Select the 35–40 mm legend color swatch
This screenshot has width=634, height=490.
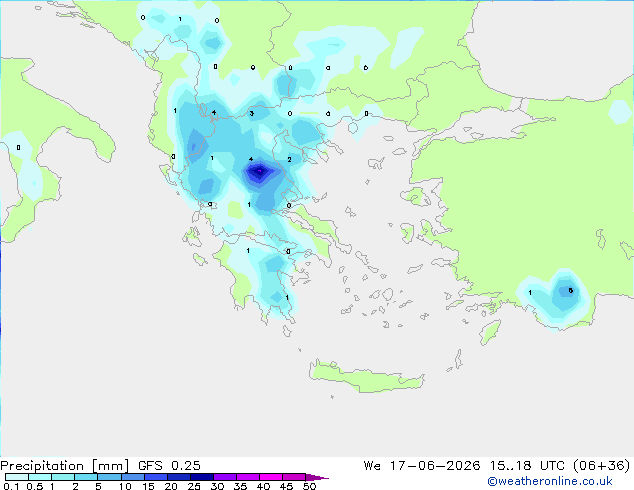[247, 477]
